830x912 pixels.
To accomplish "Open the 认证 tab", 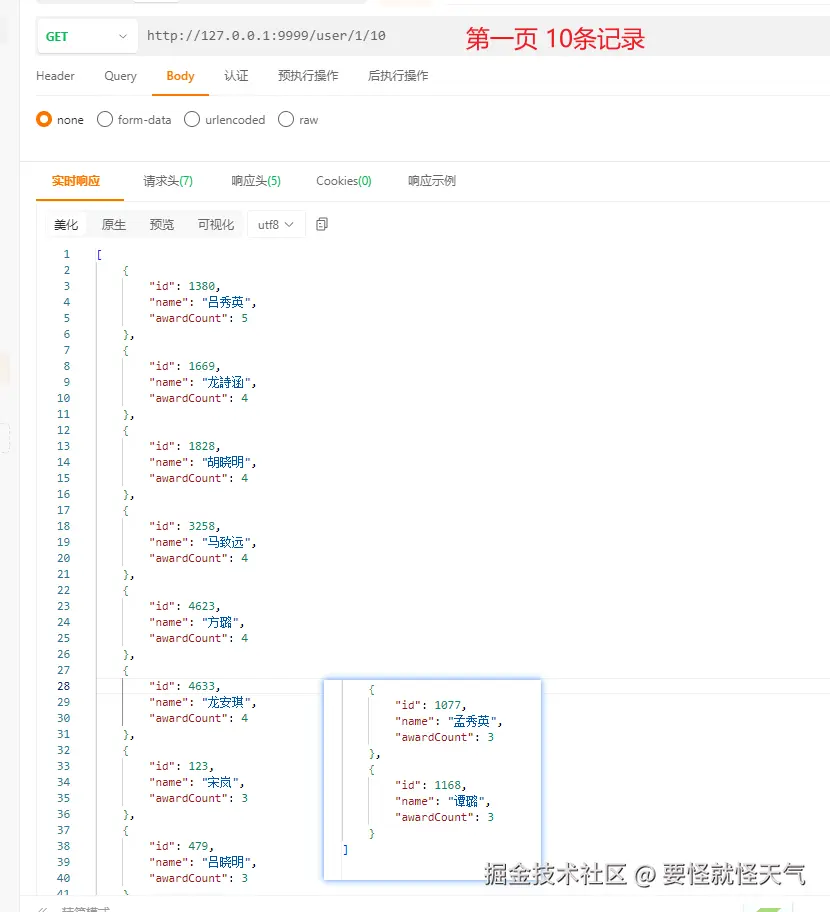I will pyautogui.click(x=236, y=76).
